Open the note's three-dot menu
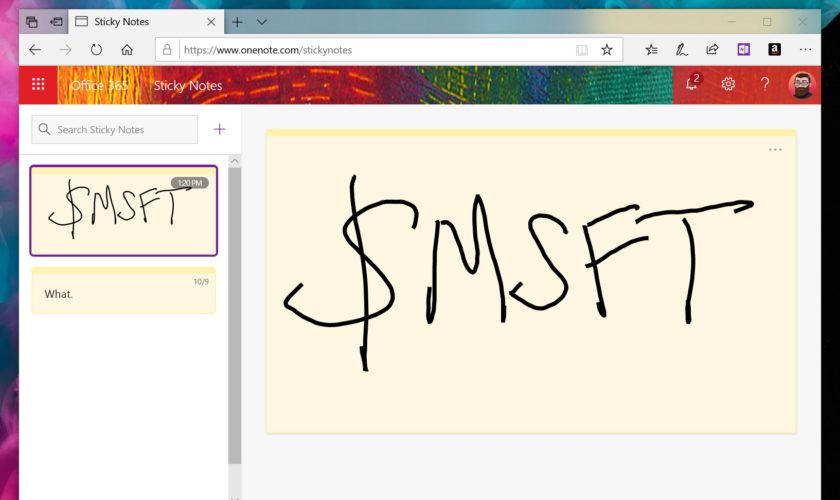This screenshot has width=840, height=500. pos(775,150)
